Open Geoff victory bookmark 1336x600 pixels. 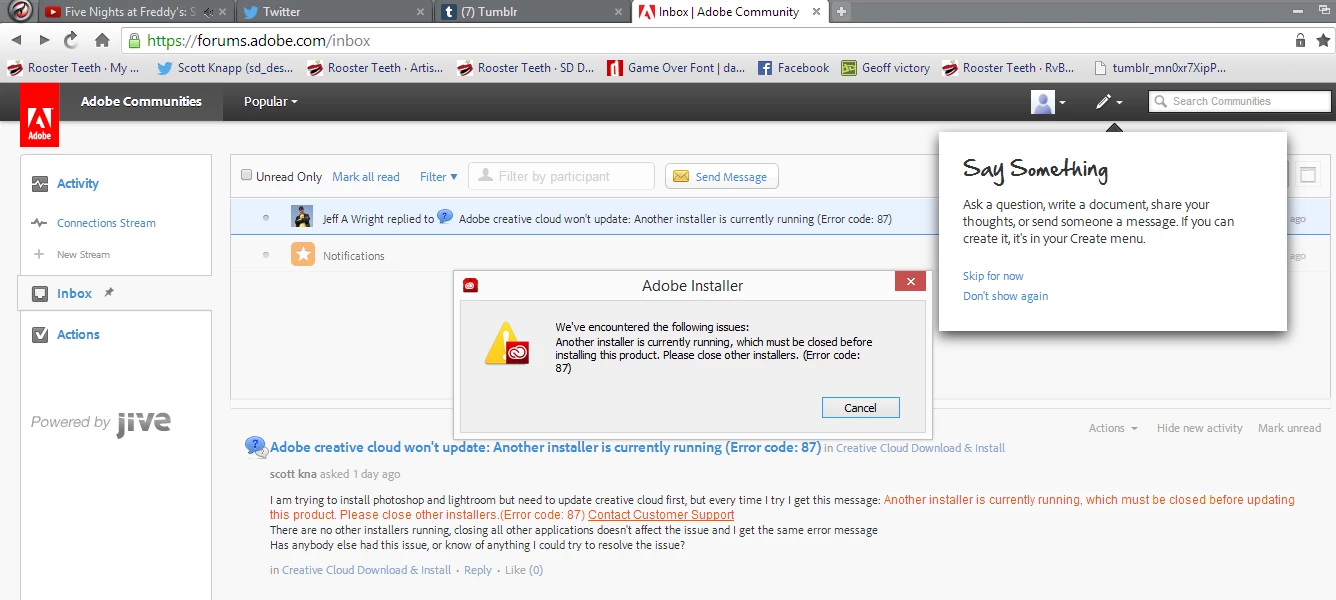click(885, 68)
